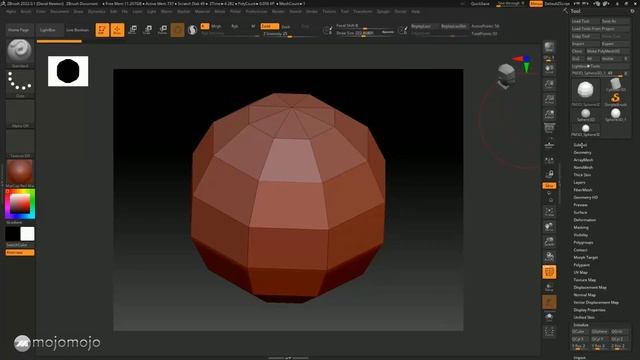Open the Brush menu
The image size is (640, 360).
pyautogui.click(x=26, y=11)
